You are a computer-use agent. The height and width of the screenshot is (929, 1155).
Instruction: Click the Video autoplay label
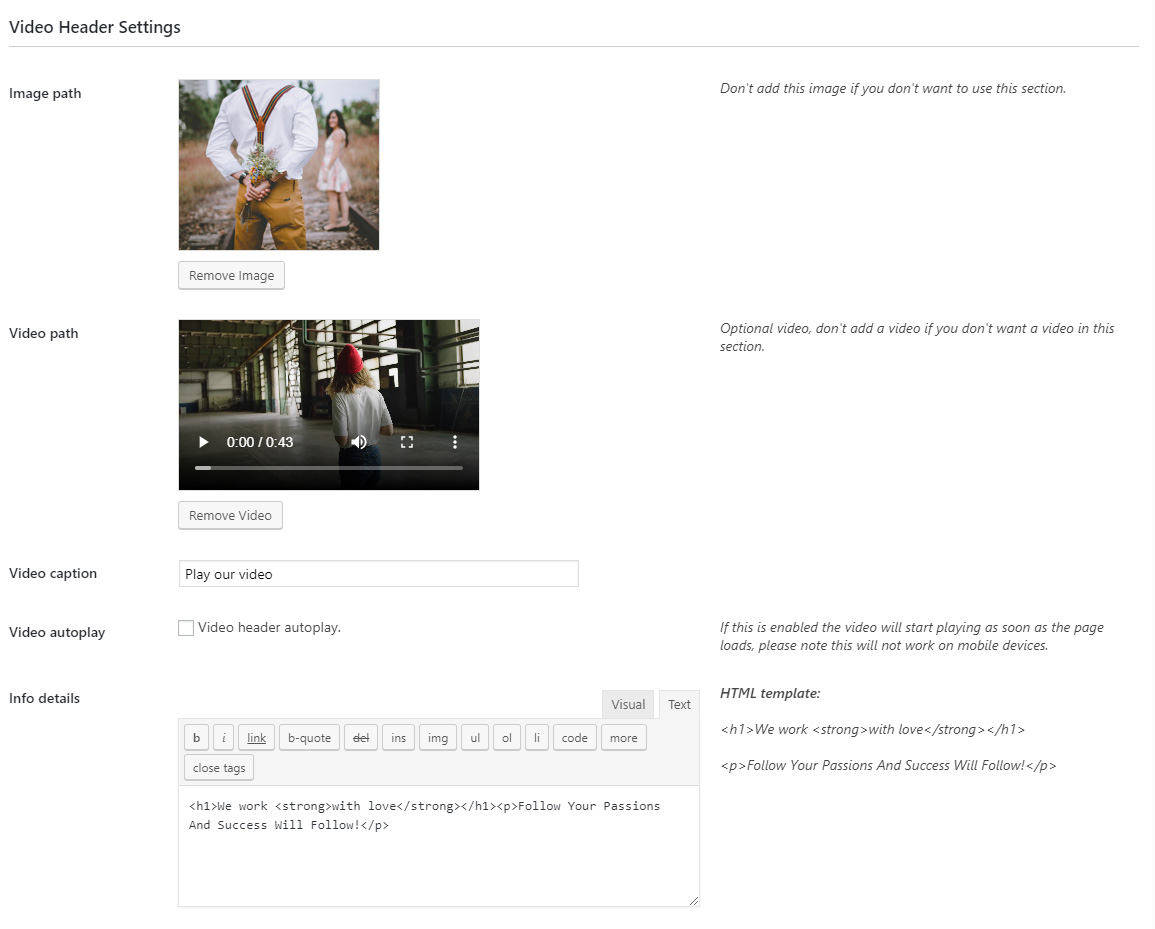57,632
